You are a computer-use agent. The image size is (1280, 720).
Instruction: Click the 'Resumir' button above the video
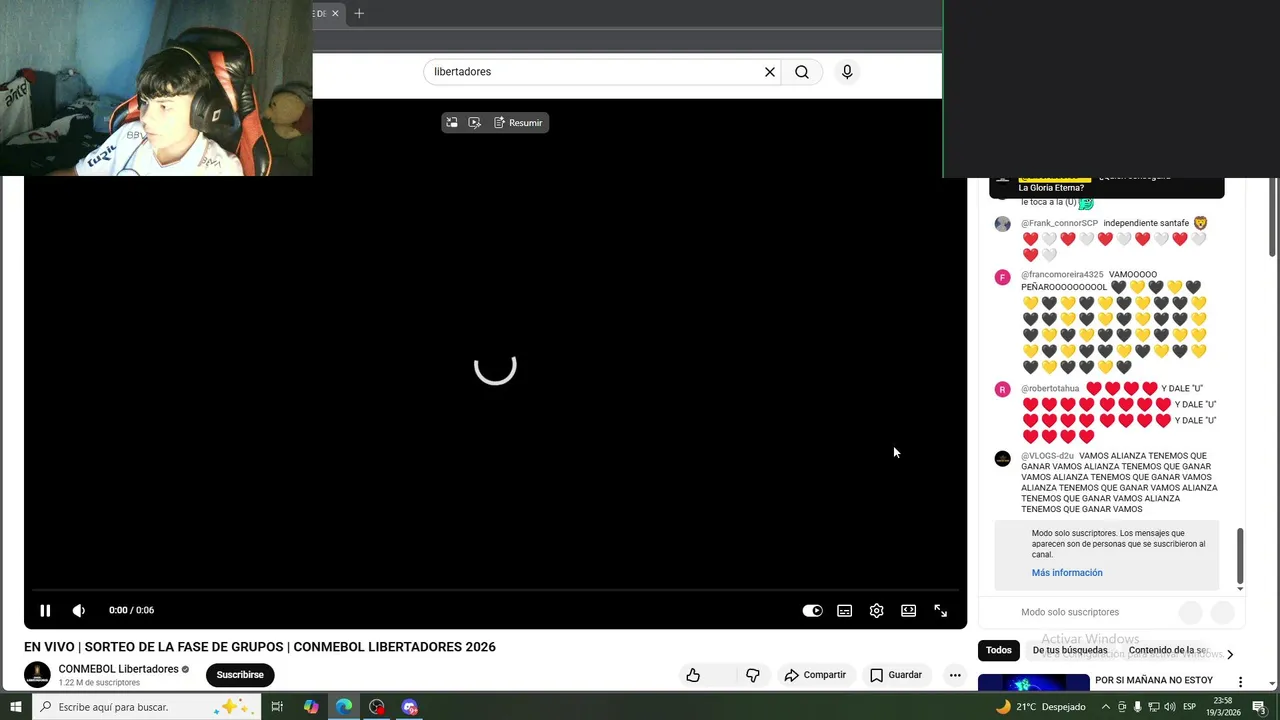(x=518, y=123)
